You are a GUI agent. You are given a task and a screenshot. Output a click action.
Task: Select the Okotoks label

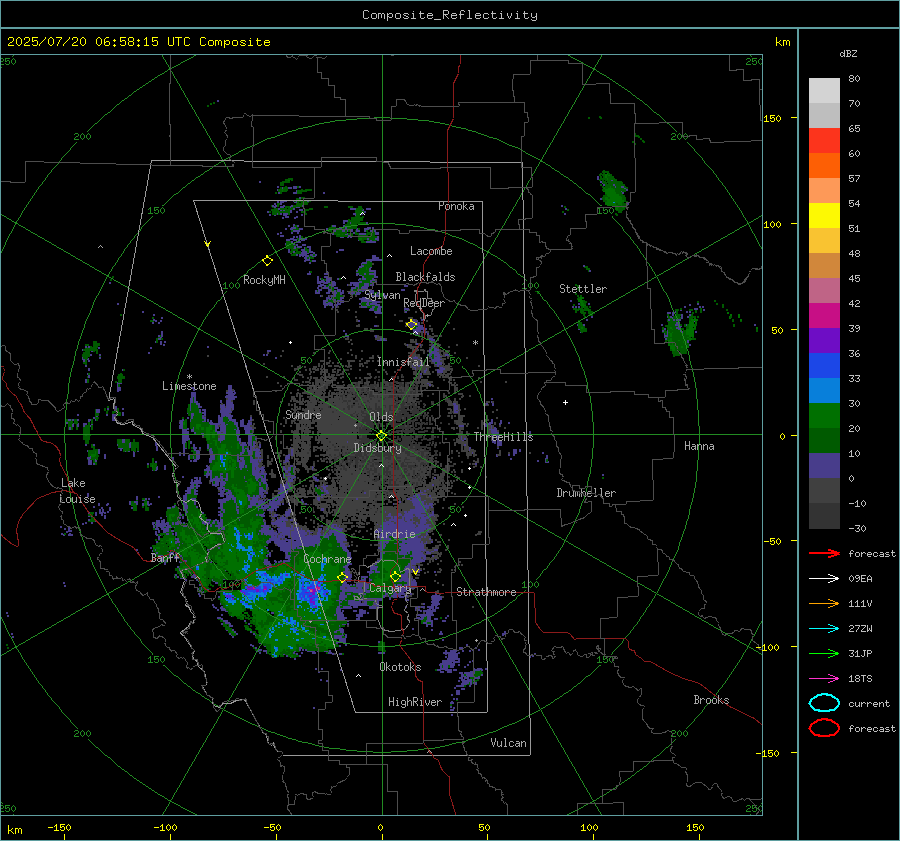400,667
